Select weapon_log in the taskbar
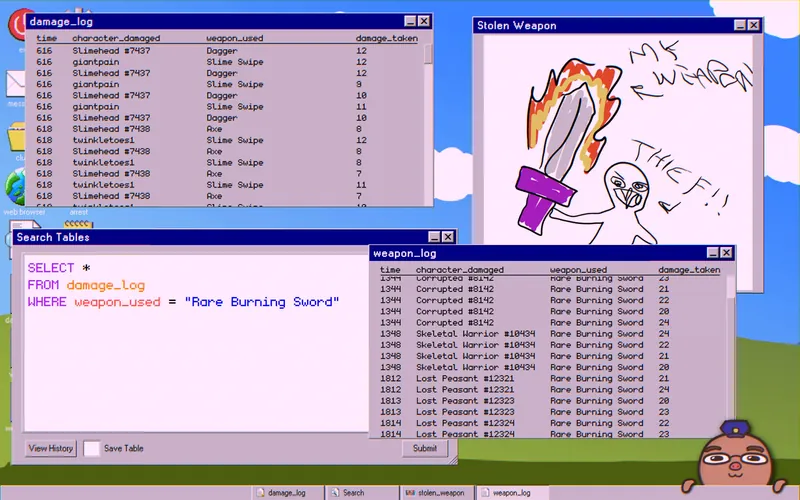This screenshot has width=800, height=500. pos(512,493)
